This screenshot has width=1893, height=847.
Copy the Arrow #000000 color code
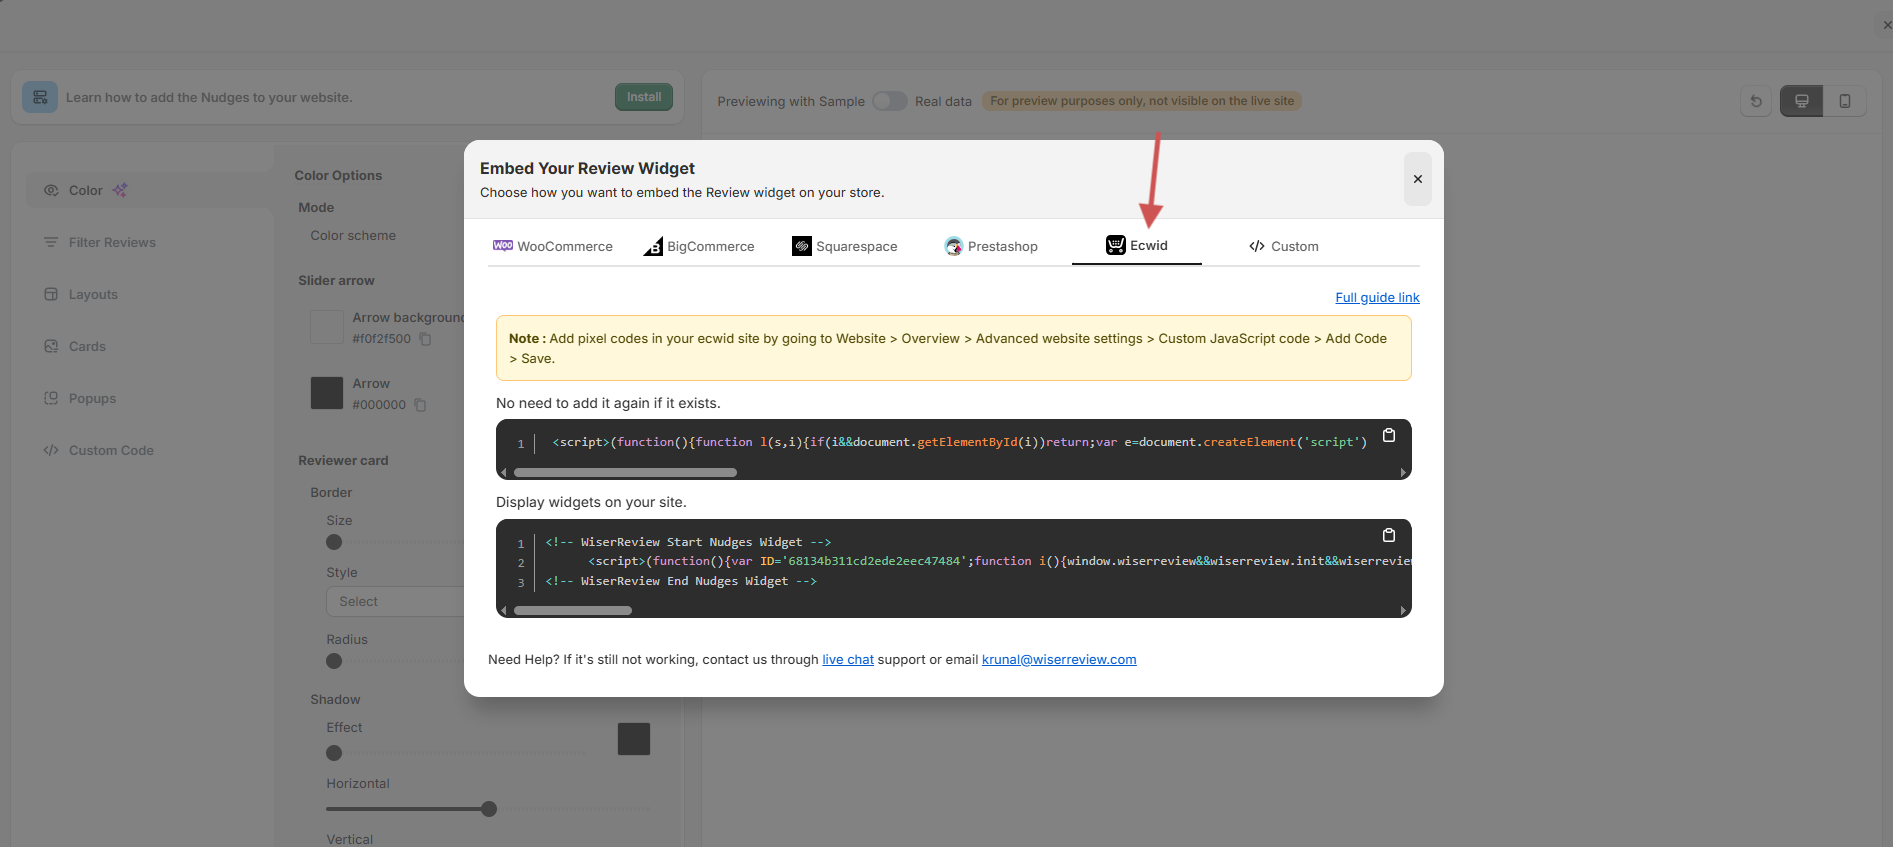tap(420, 405)
